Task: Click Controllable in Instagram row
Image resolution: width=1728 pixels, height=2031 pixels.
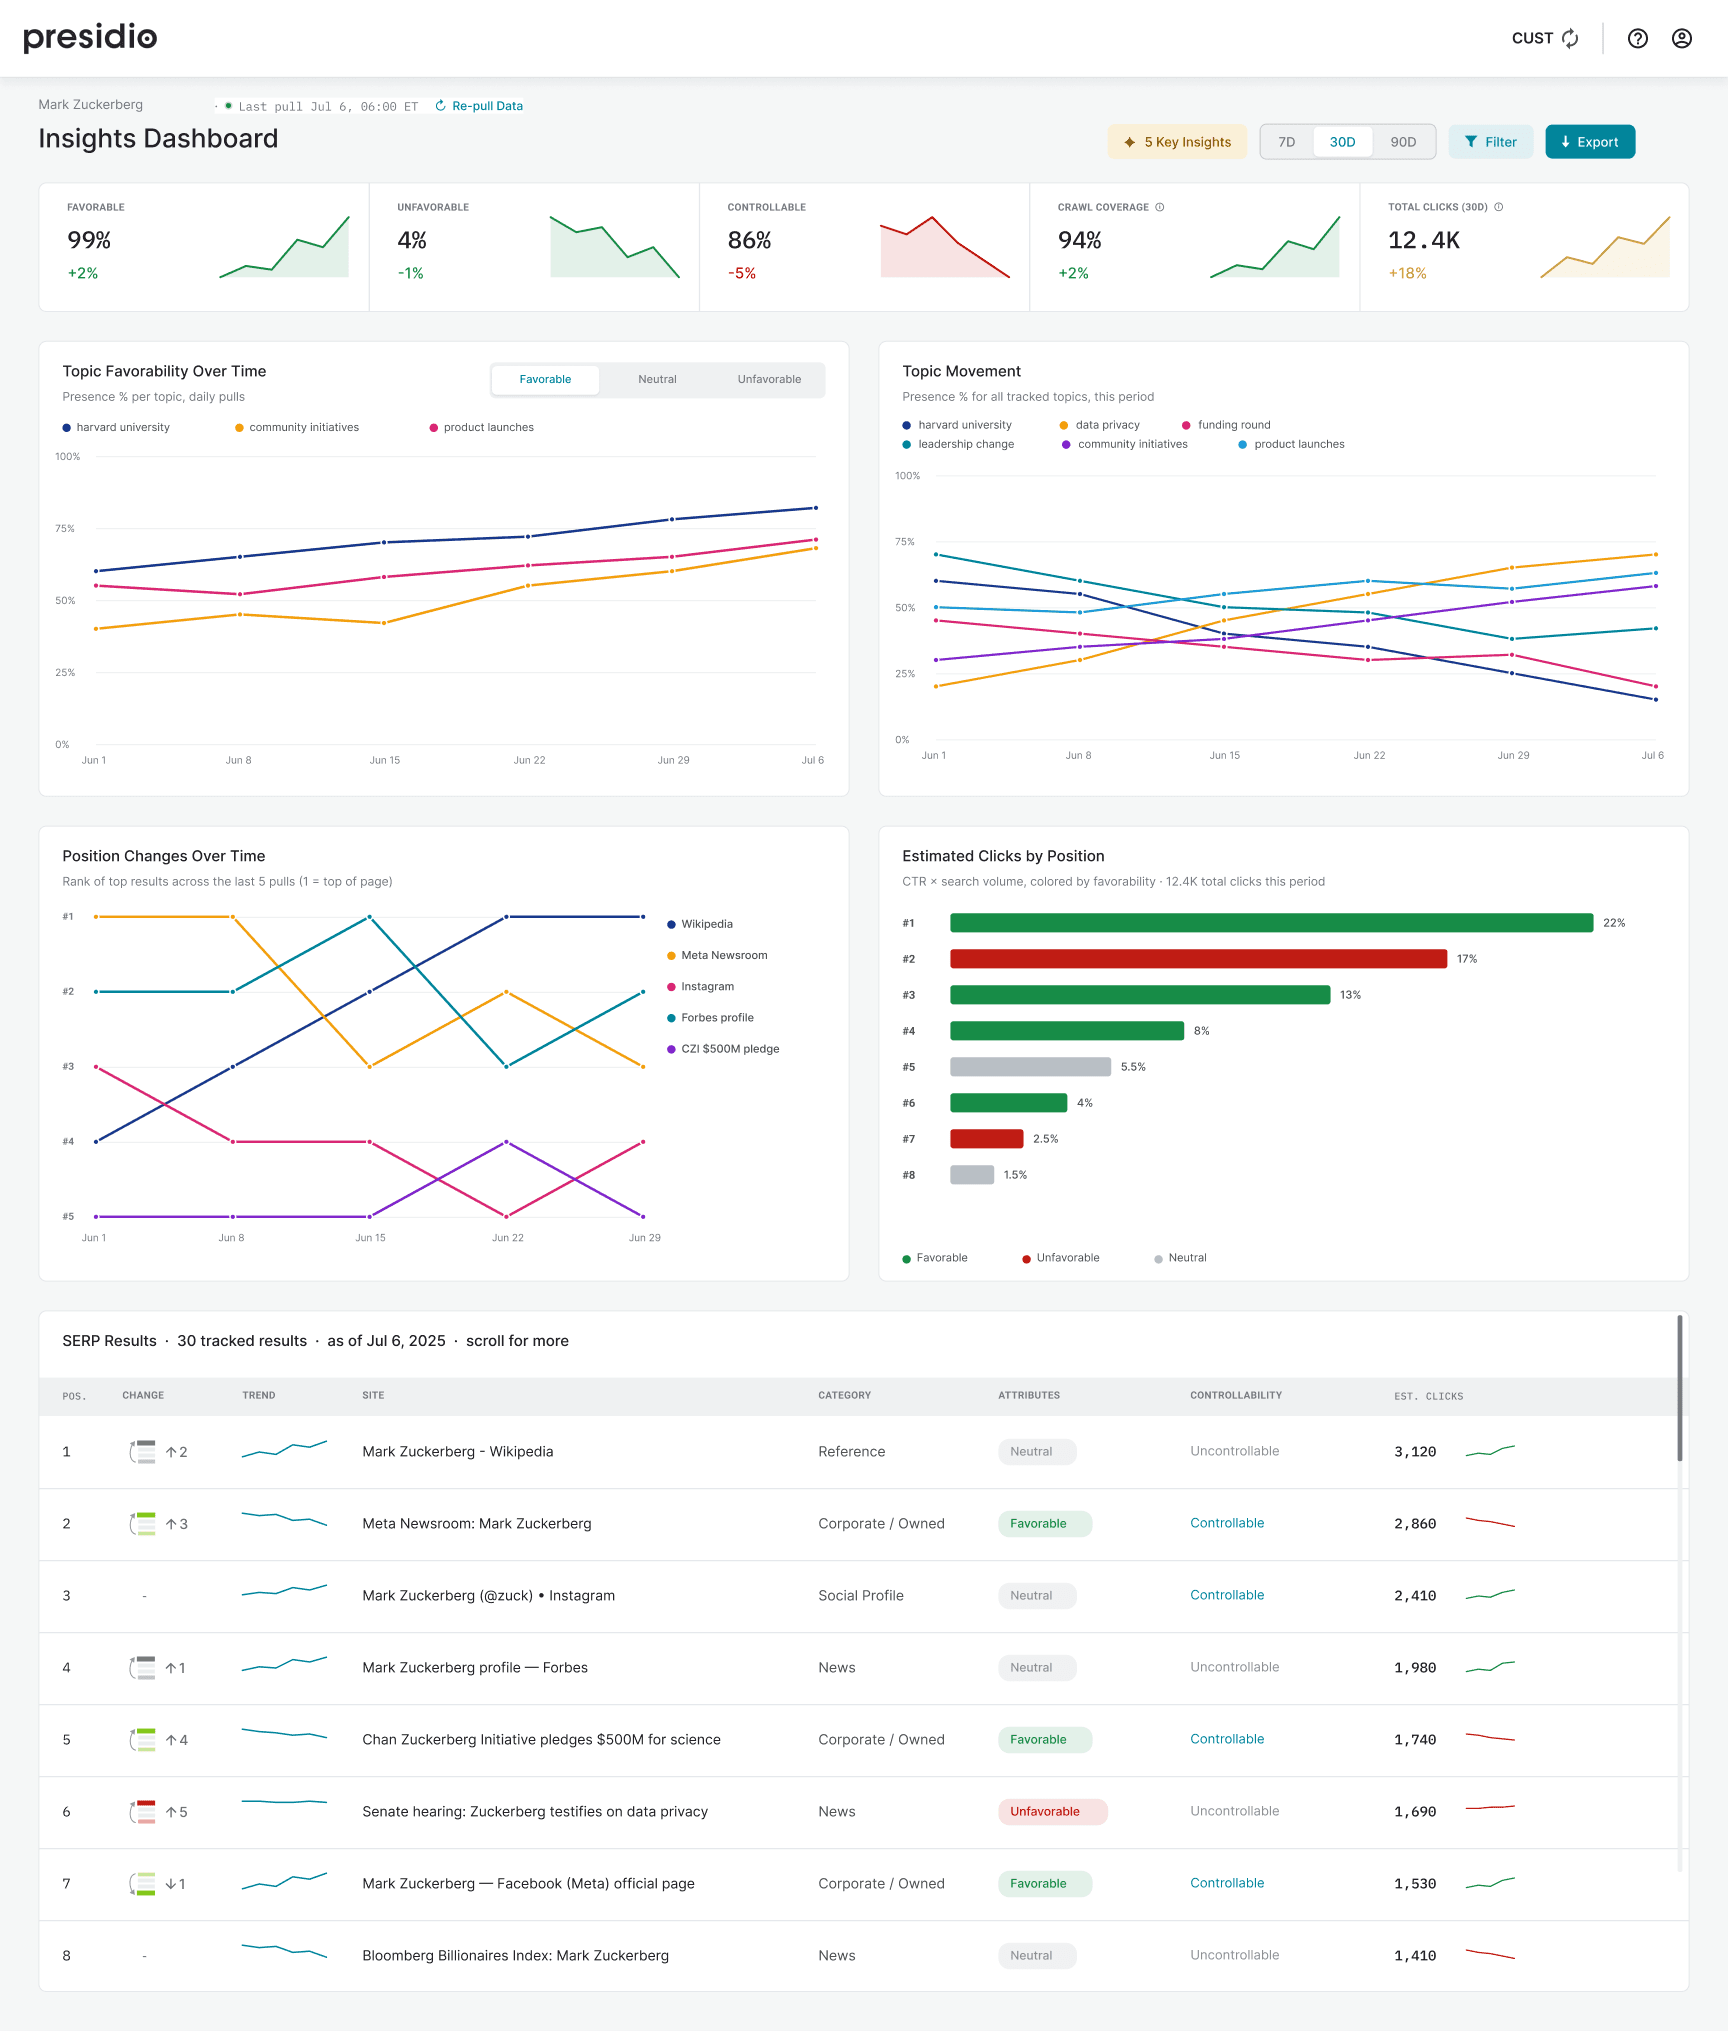Action: [1227, 1595]
